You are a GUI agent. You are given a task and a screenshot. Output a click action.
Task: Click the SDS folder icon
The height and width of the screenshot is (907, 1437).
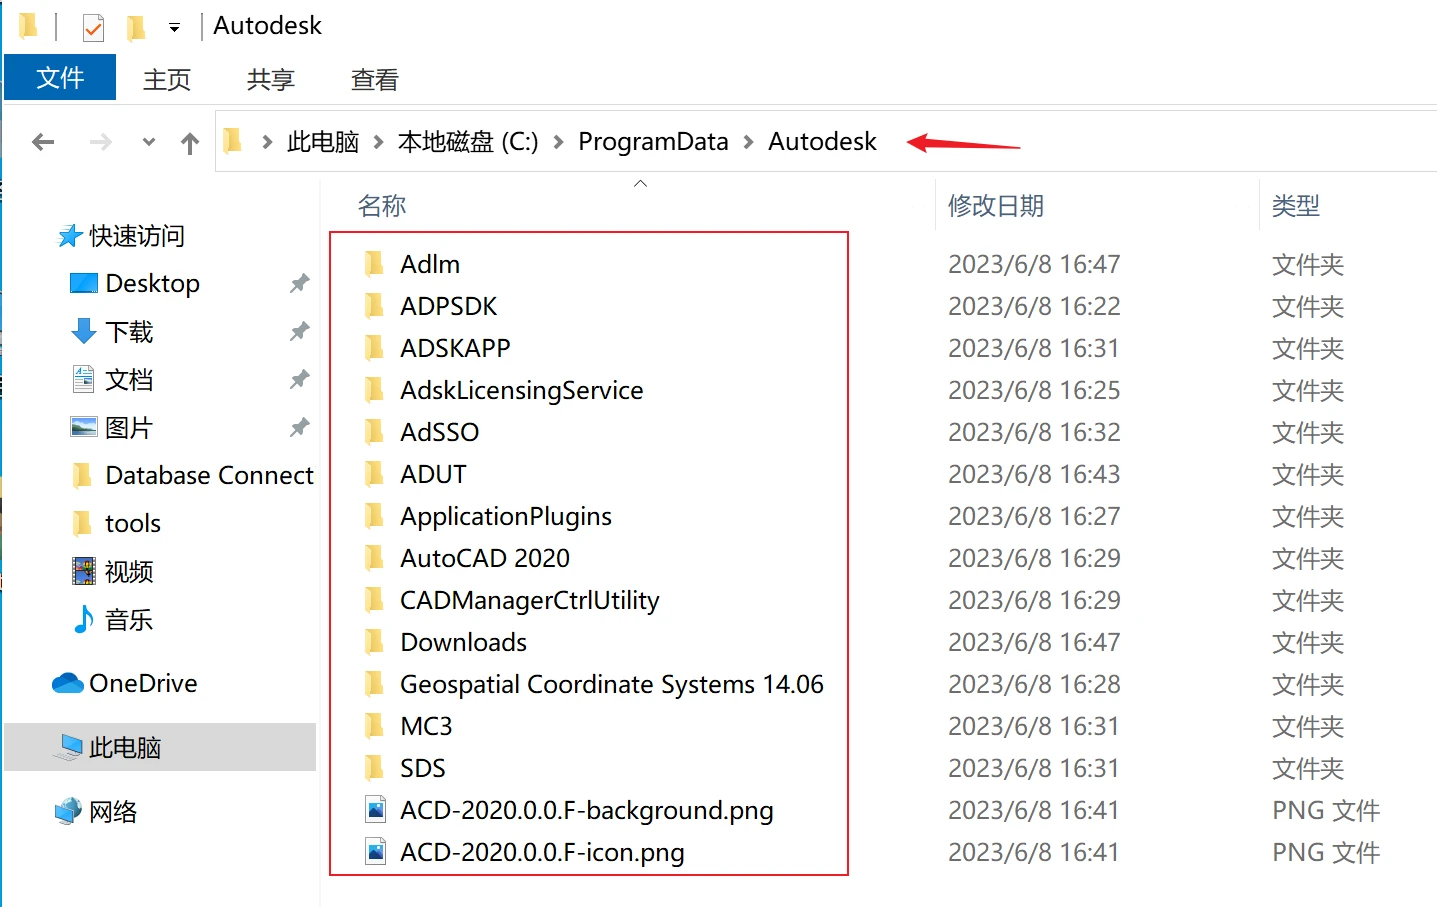pos(375,768)
